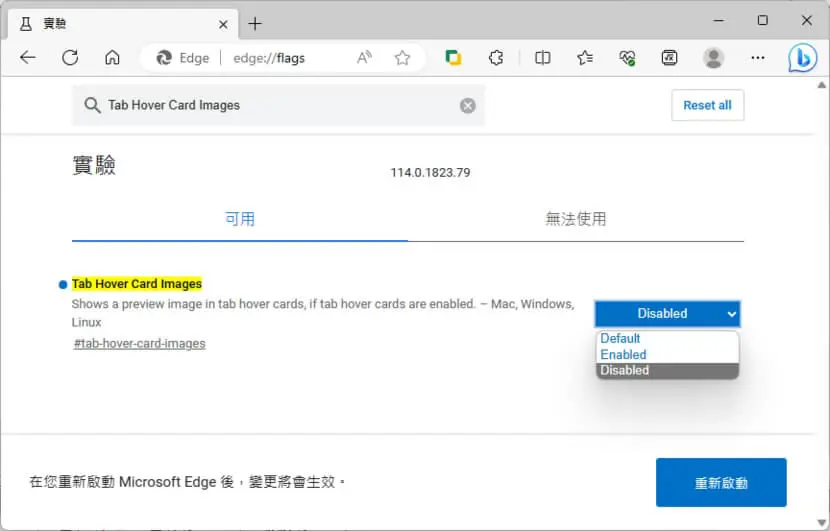Open the Bing chat sidebar icon
Screen dimensions: 830x531
(x=802, y=58)
